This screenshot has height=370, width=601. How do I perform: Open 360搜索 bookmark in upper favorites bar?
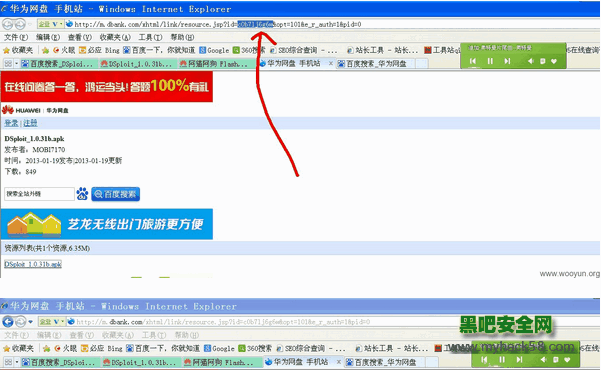coord(249,50)
